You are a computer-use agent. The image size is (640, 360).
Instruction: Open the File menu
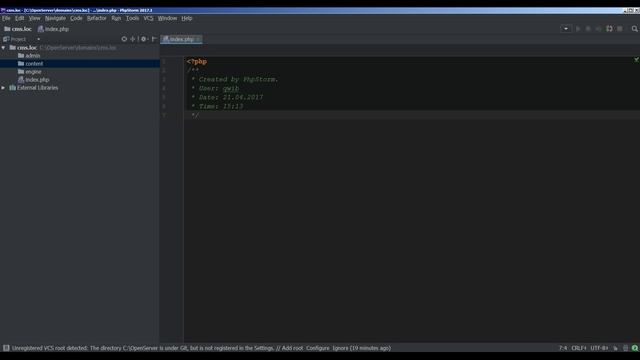point(6,18)
